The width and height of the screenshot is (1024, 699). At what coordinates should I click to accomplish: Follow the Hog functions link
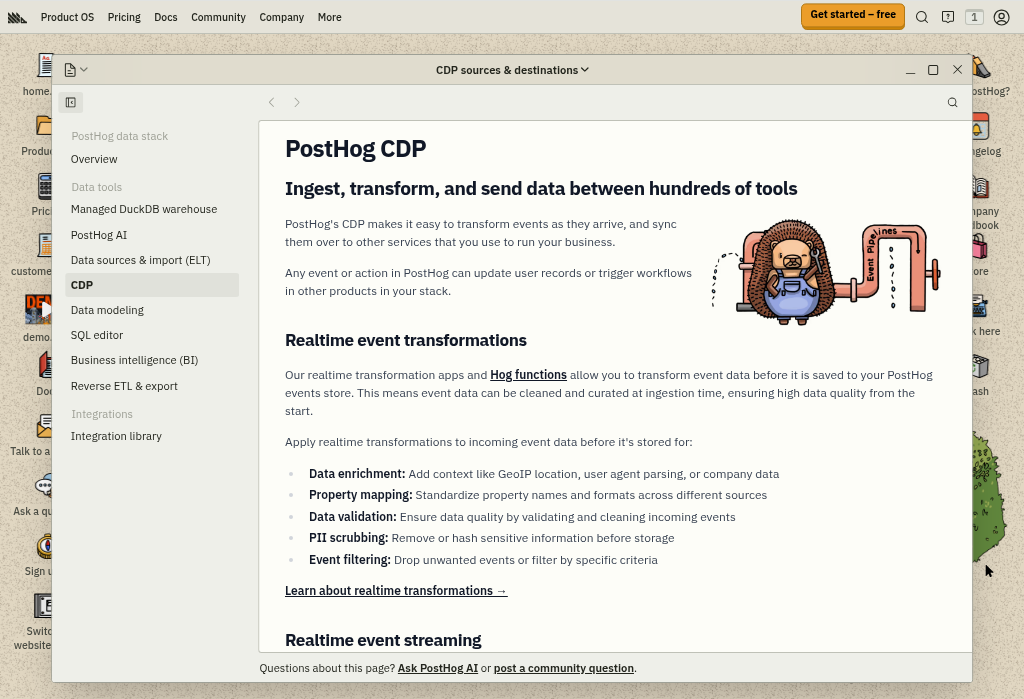[x=528, y=375]
